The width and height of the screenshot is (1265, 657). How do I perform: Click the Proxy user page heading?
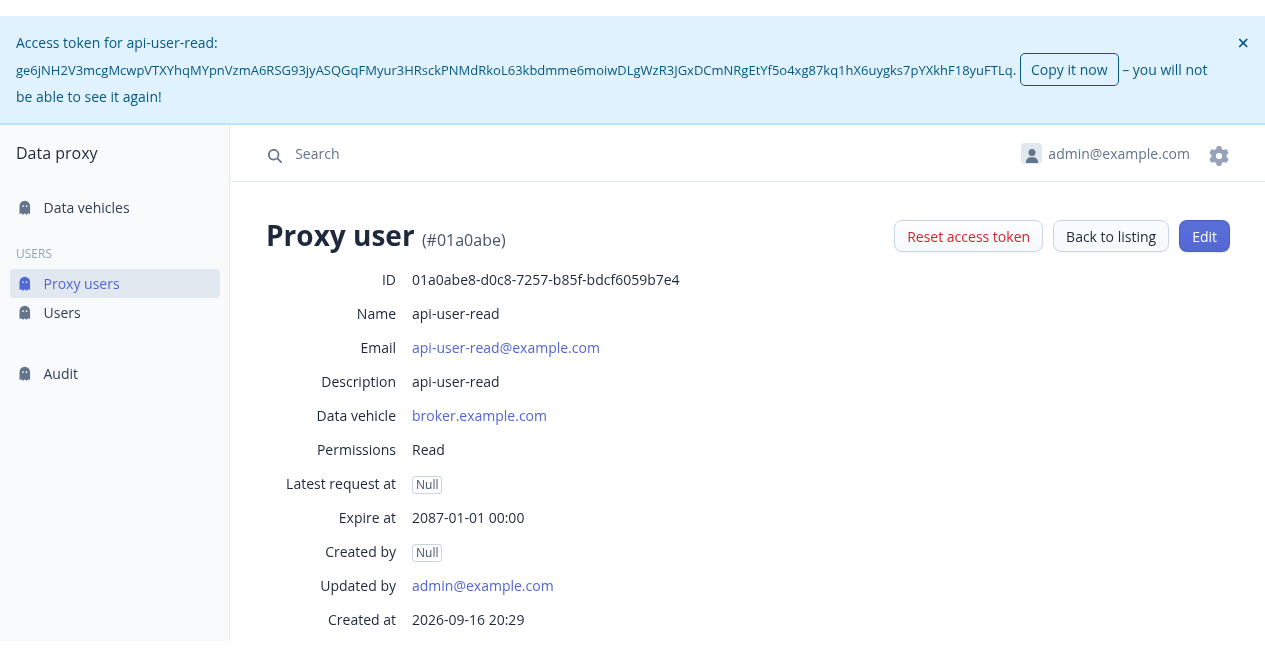coord(340,236)
